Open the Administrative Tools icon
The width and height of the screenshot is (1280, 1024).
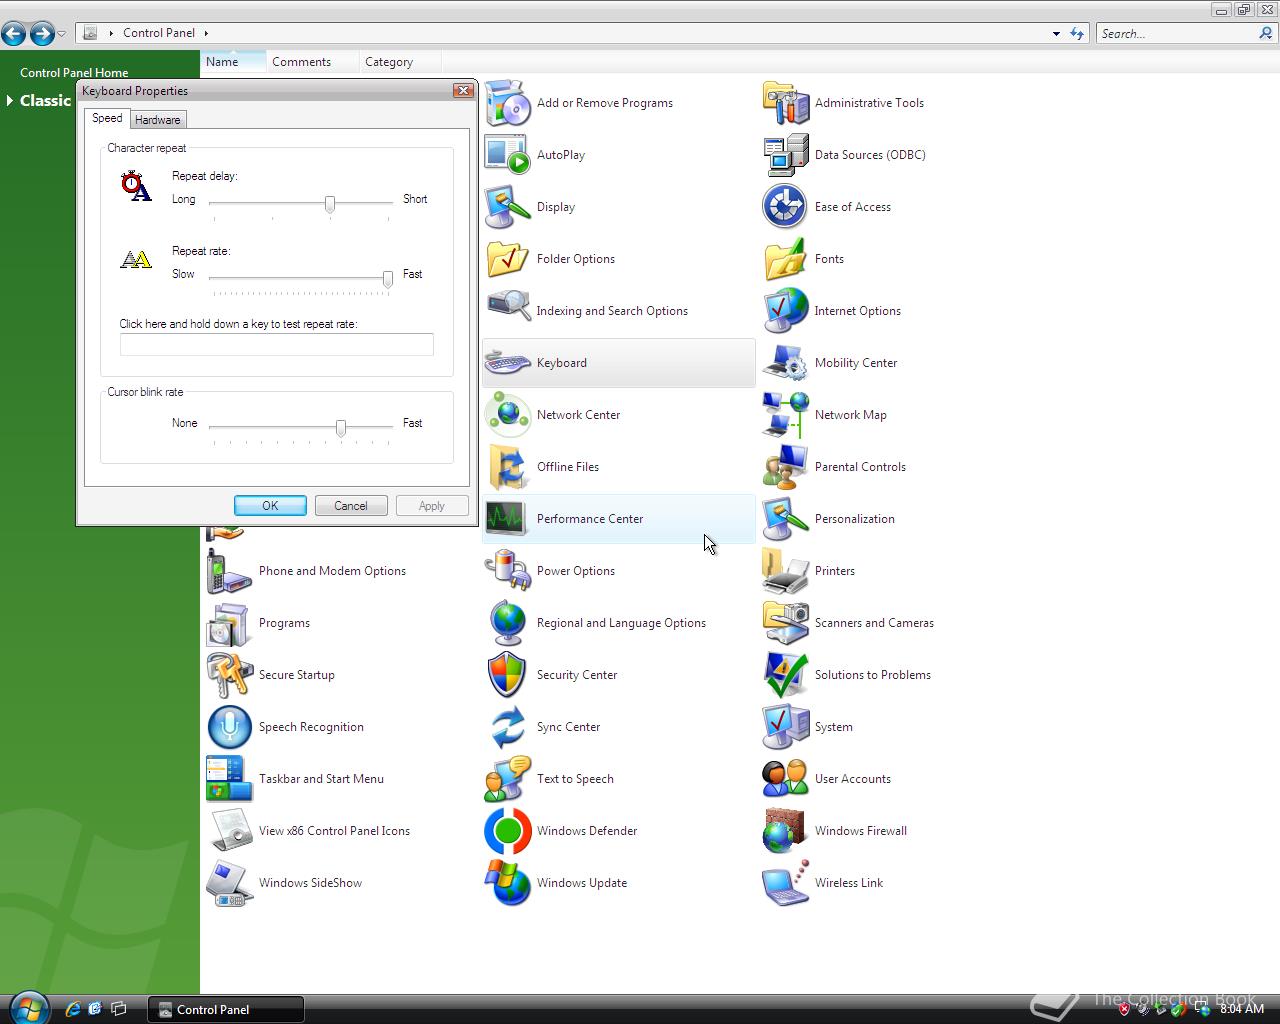[786, 103]
